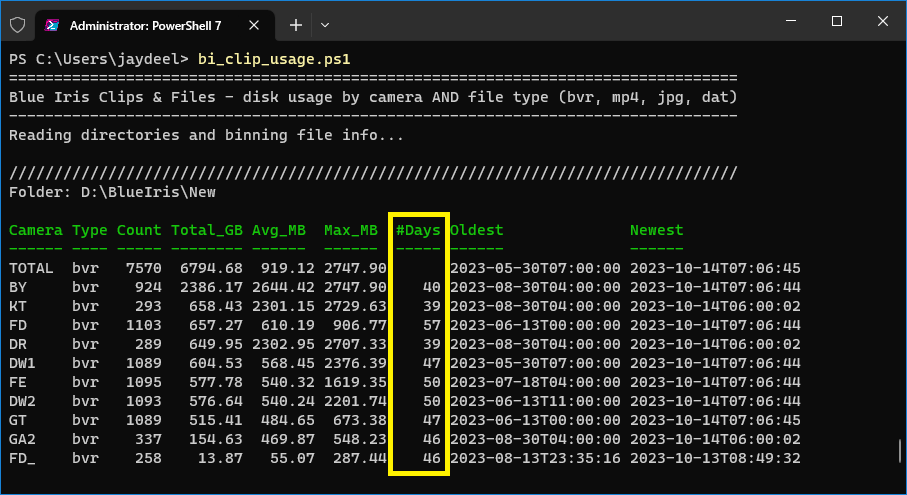The width and height of the screenshot is (907, 495).
Task: Click the PowerShell icon on the tab
Action: pos(52,25)
